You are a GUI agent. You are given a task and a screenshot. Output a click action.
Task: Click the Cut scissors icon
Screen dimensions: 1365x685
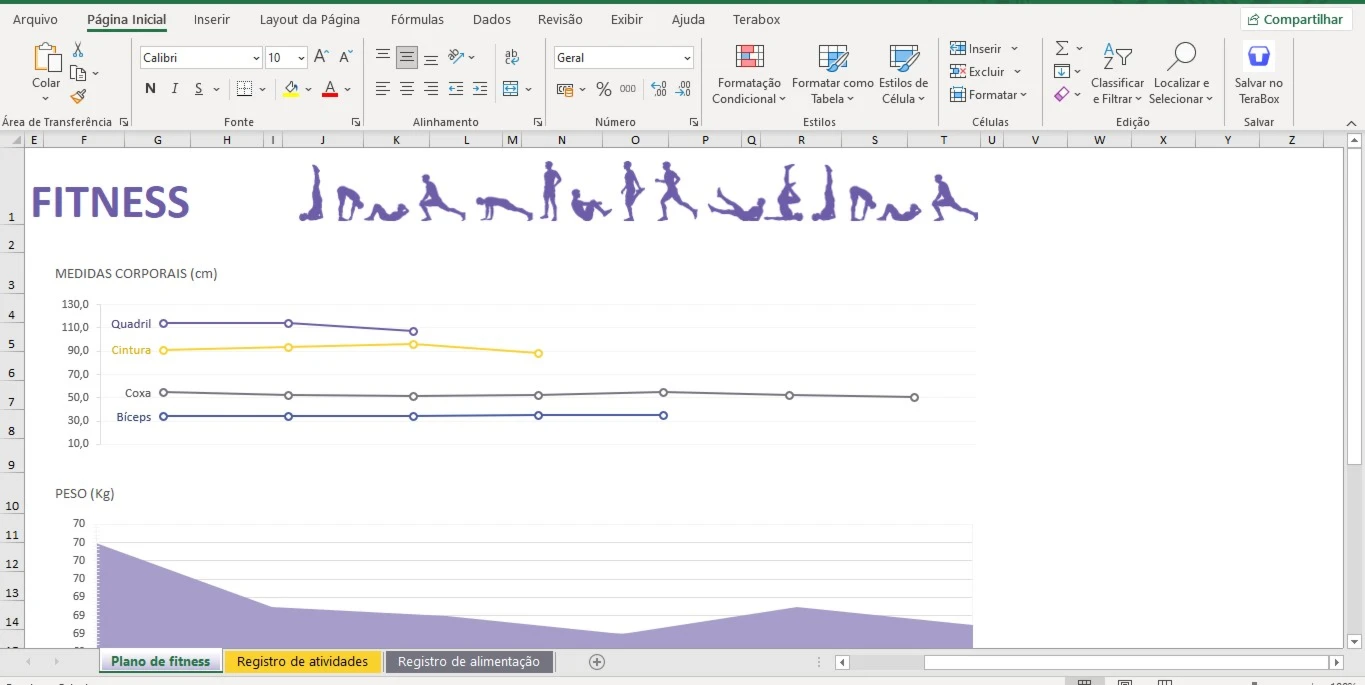click(78, 50)
